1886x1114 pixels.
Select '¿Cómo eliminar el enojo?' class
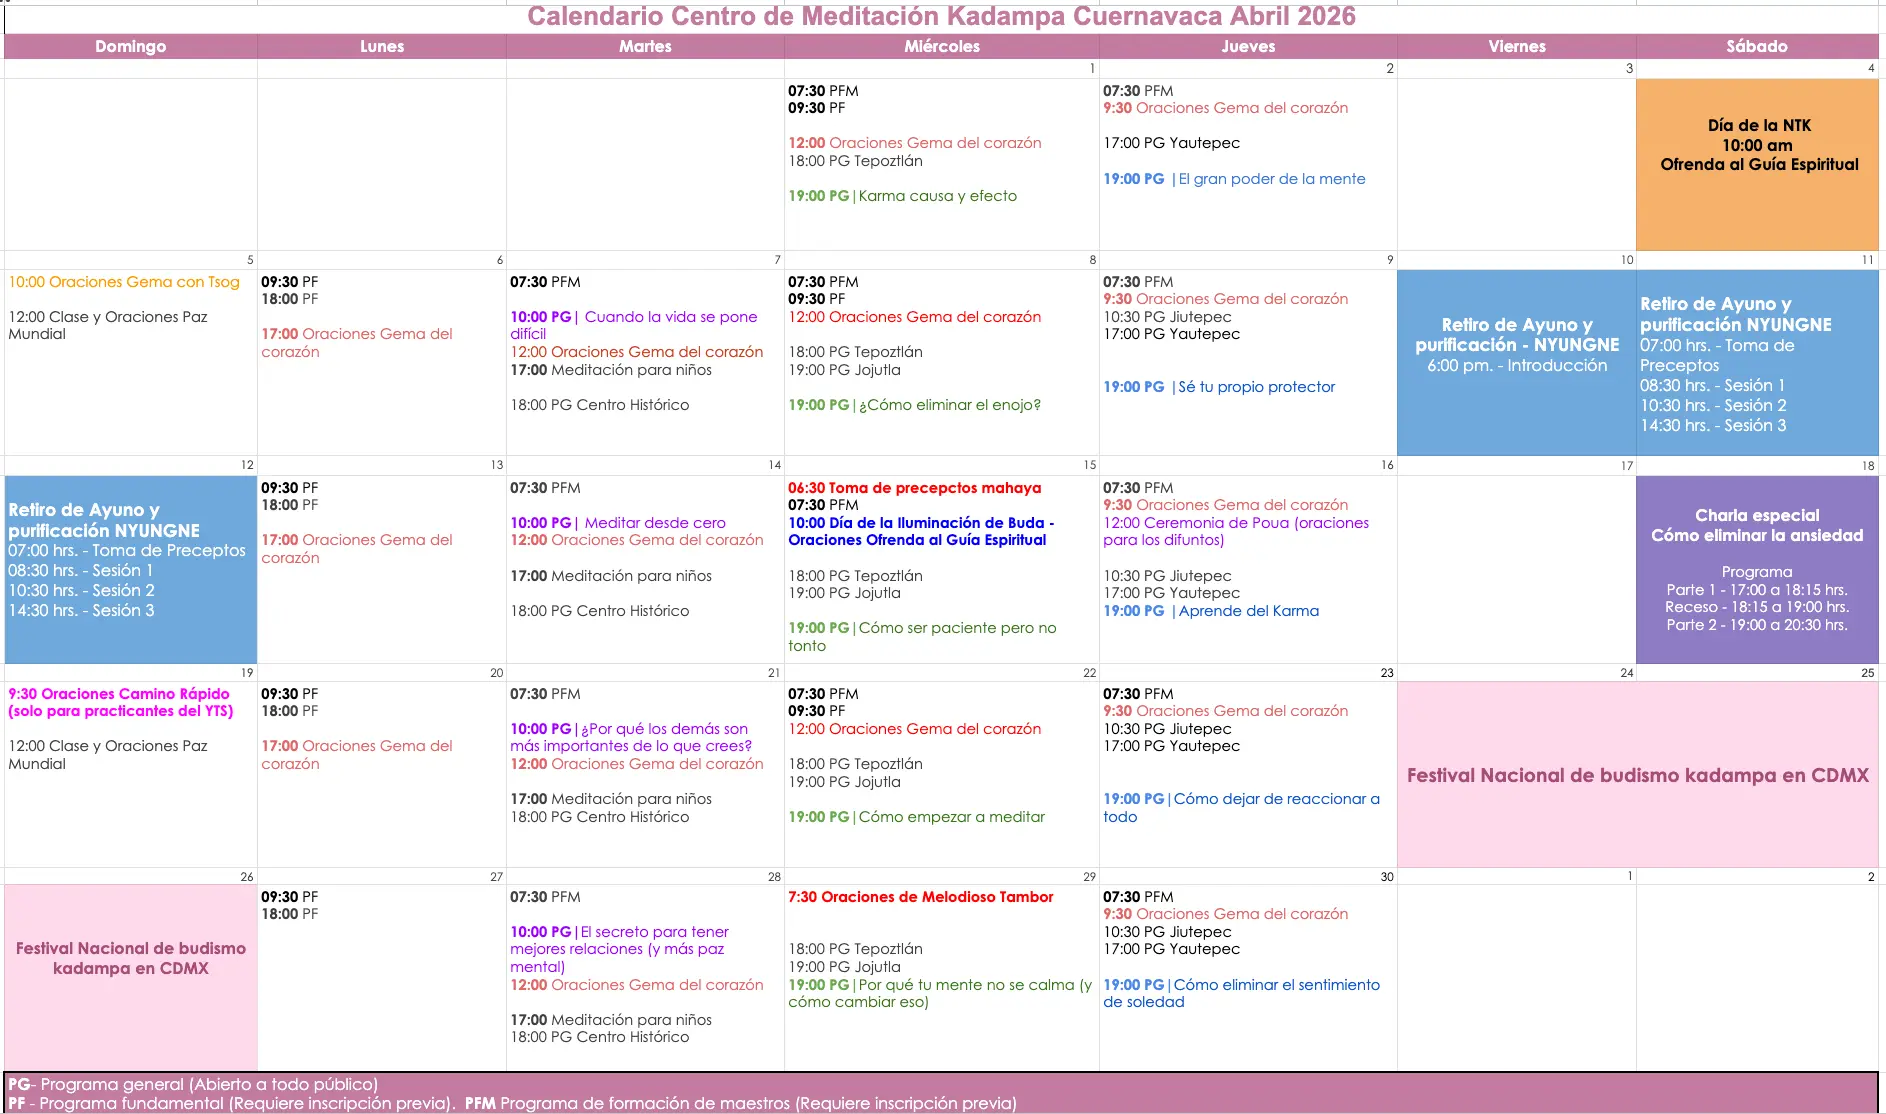point(948,405)
